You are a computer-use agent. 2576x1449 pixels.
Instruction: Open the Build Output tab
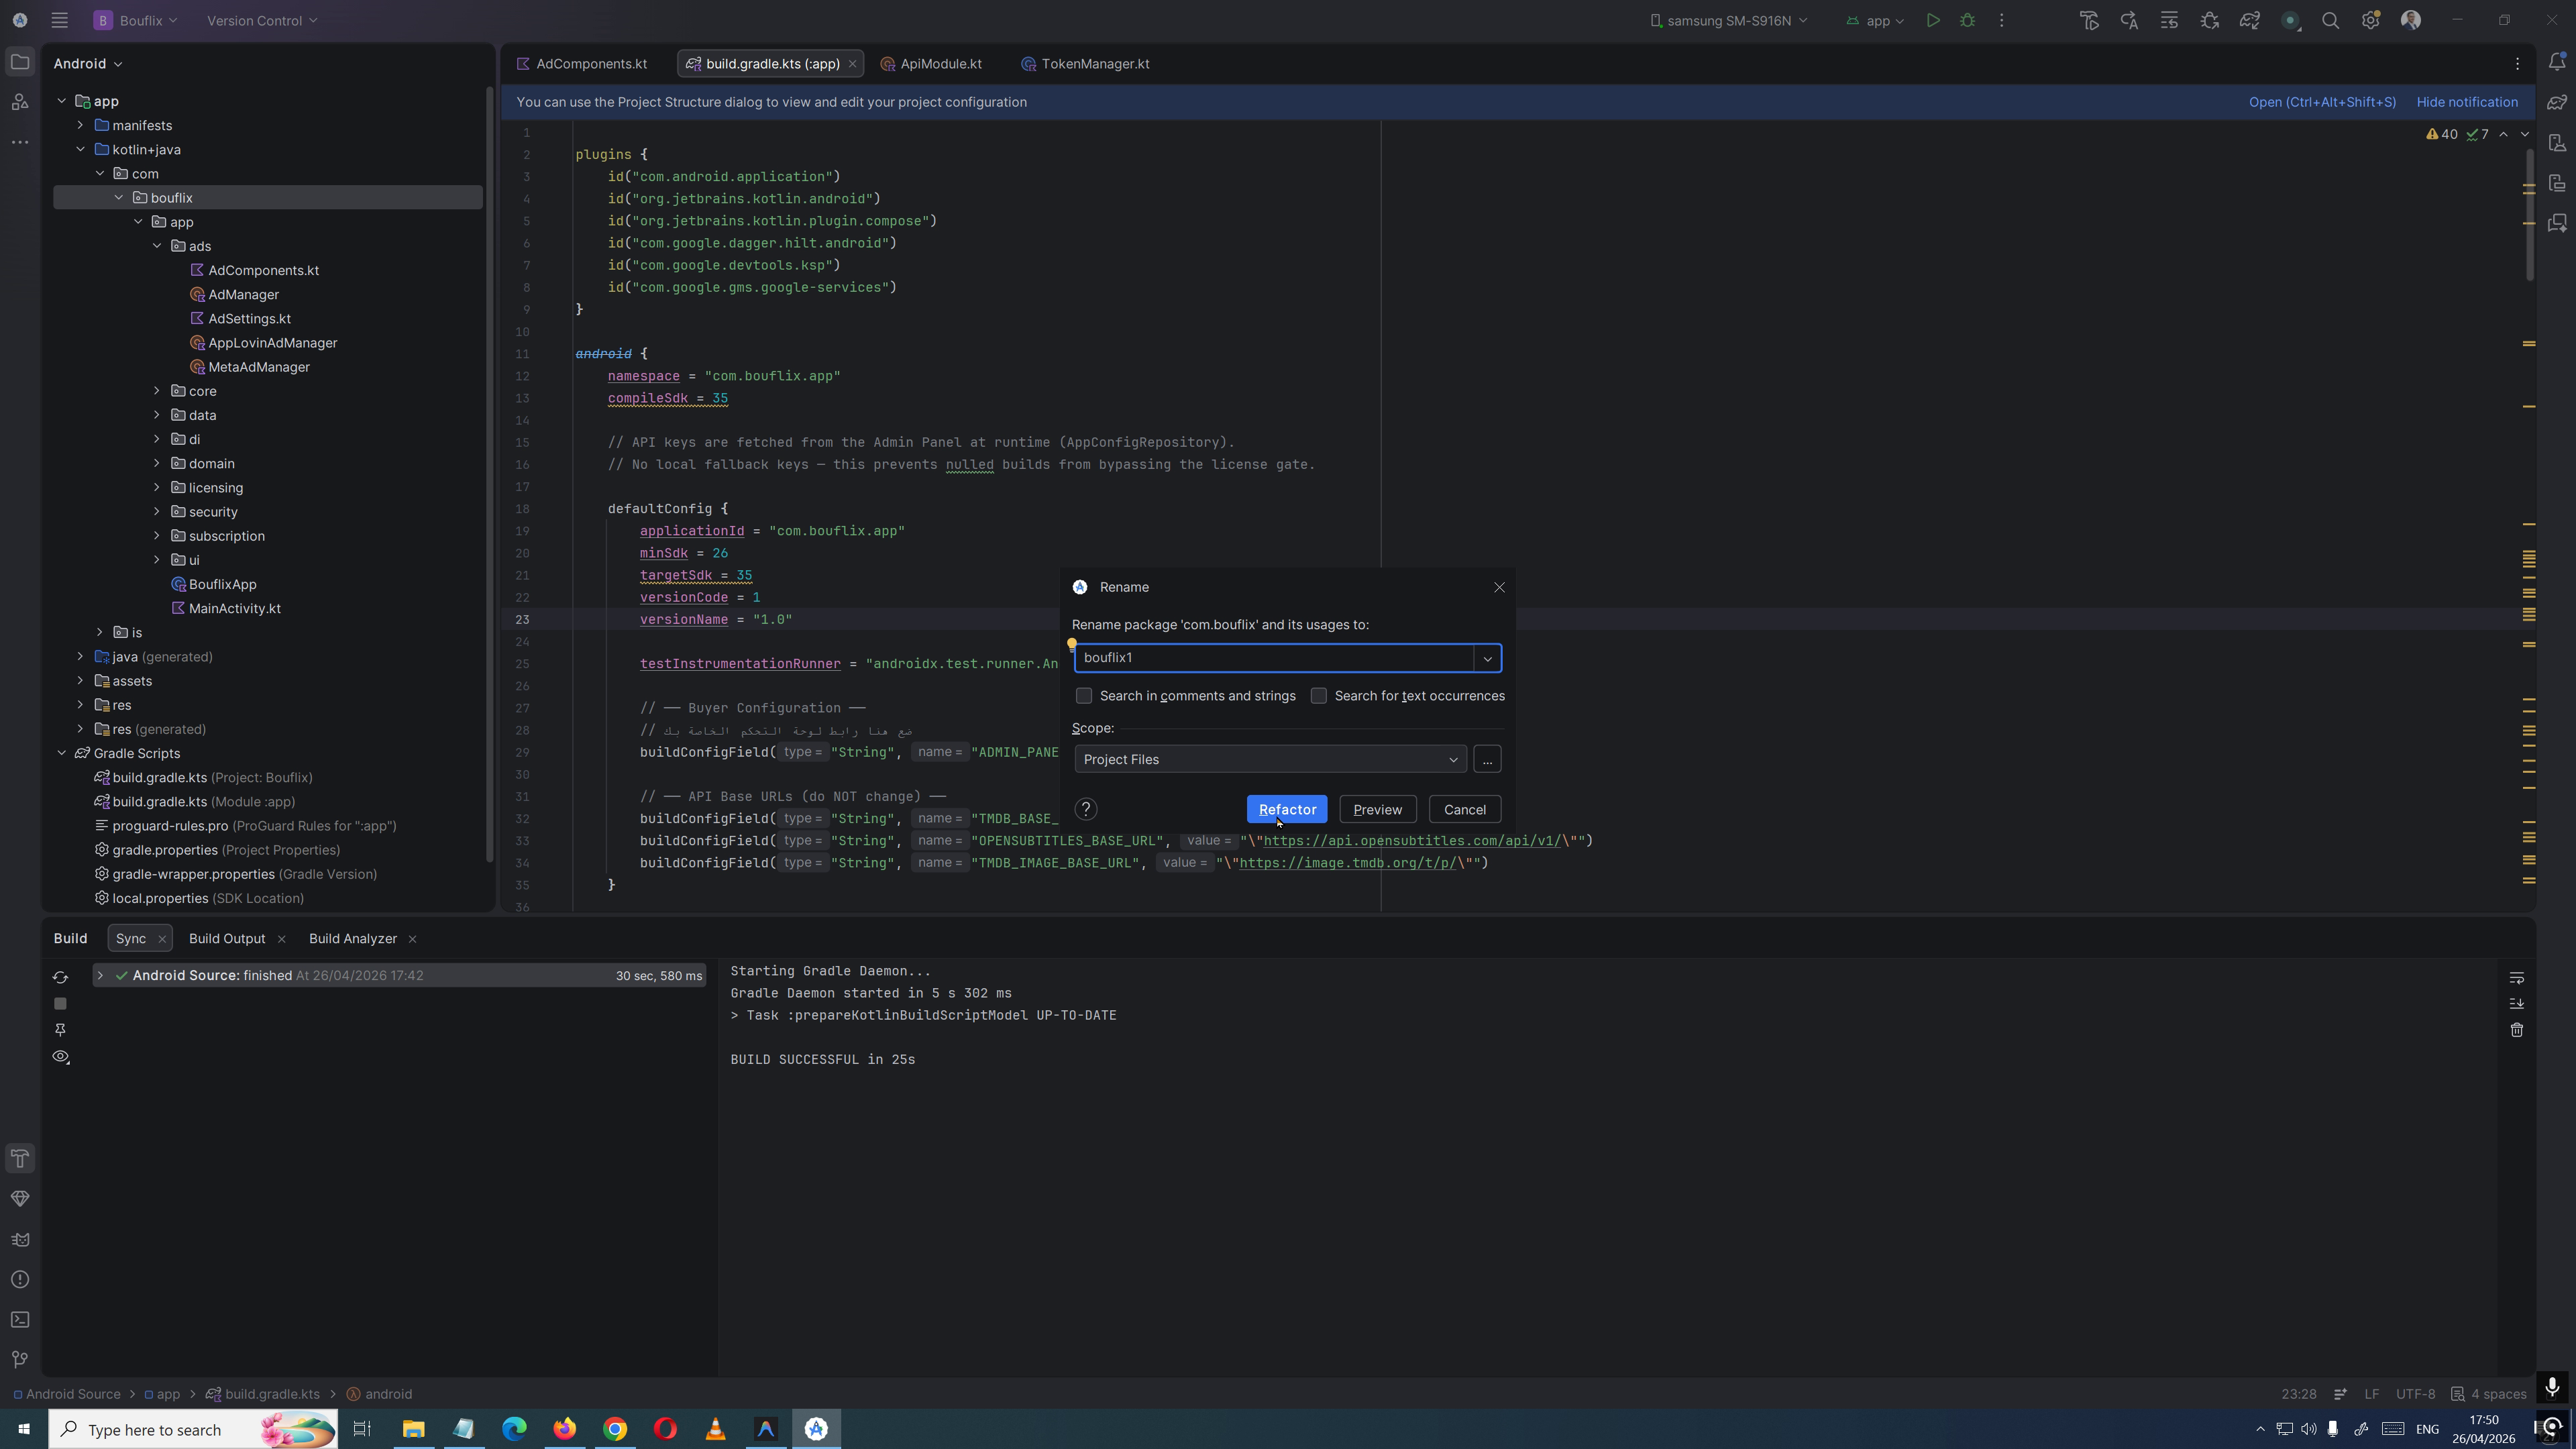coord(227,938)
